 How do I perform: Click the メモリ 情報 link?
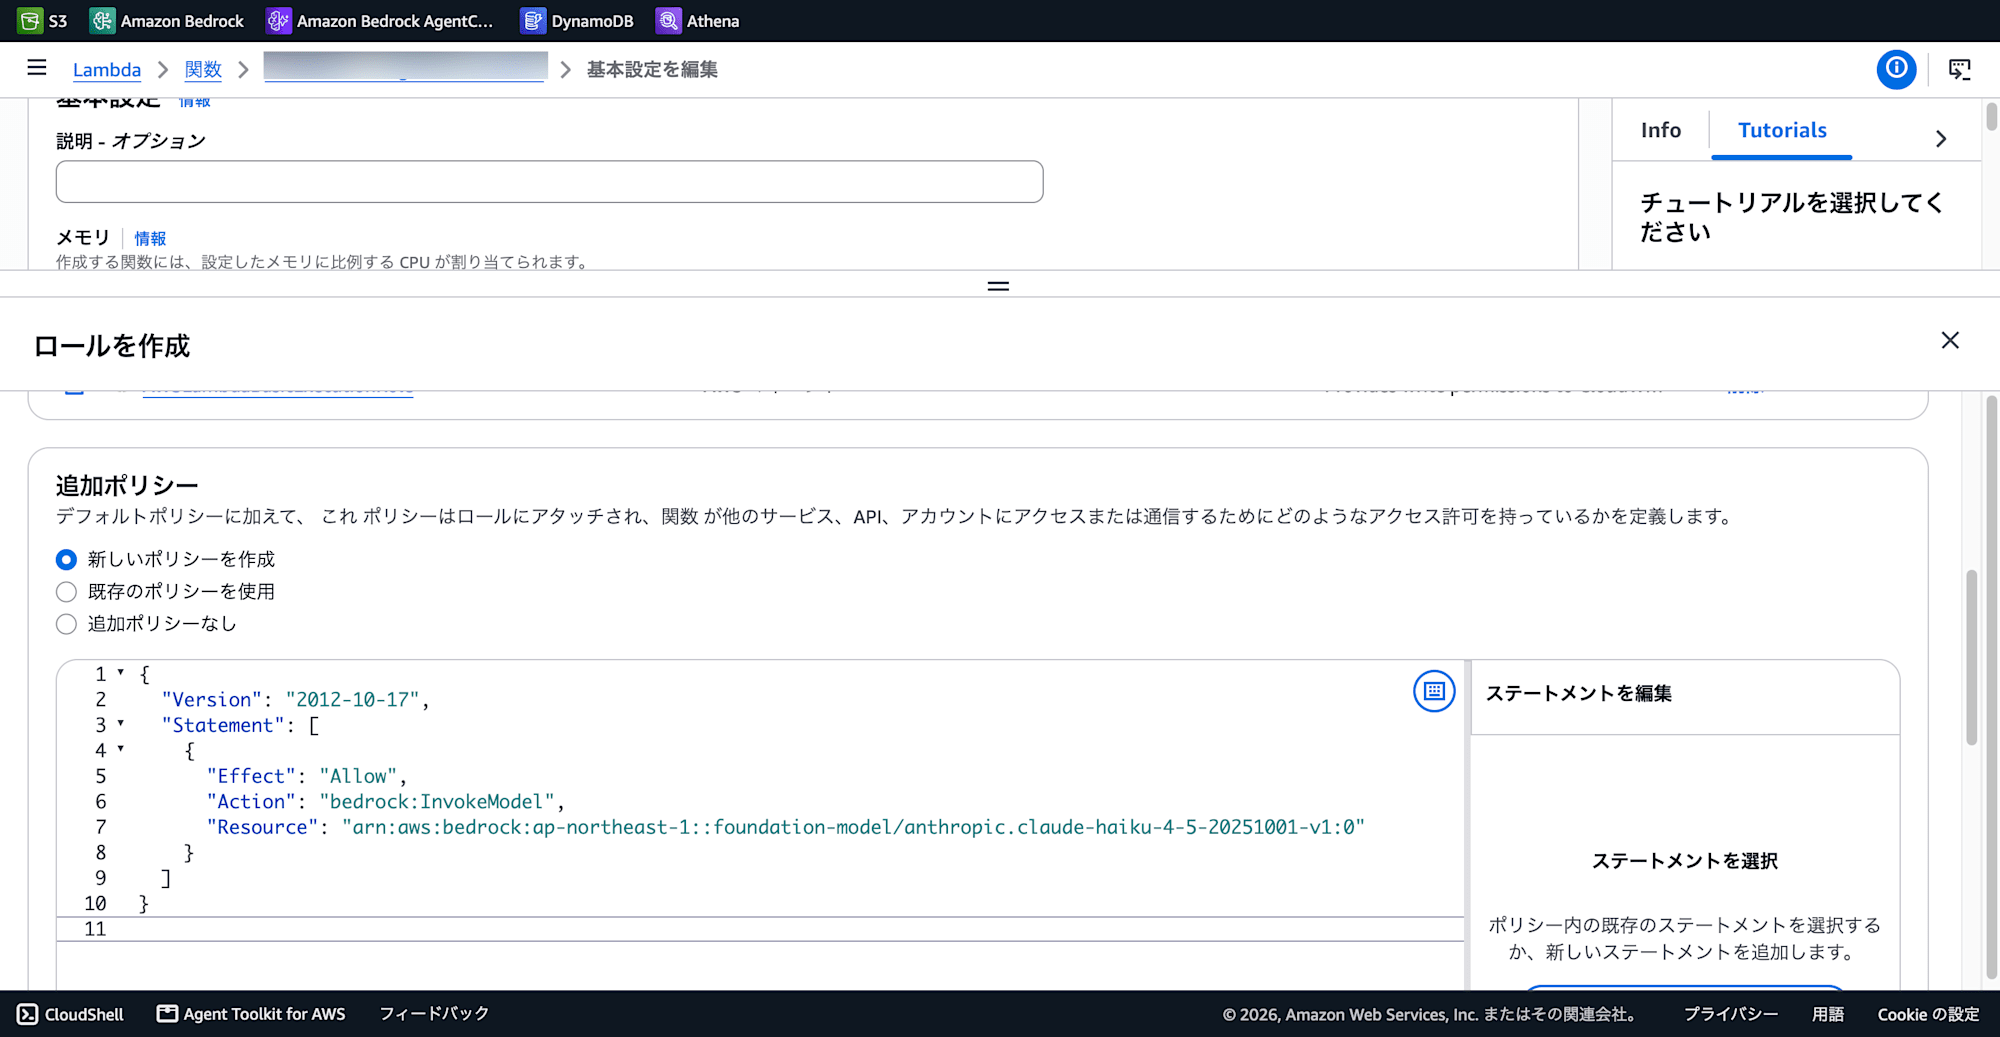point(150,238)
